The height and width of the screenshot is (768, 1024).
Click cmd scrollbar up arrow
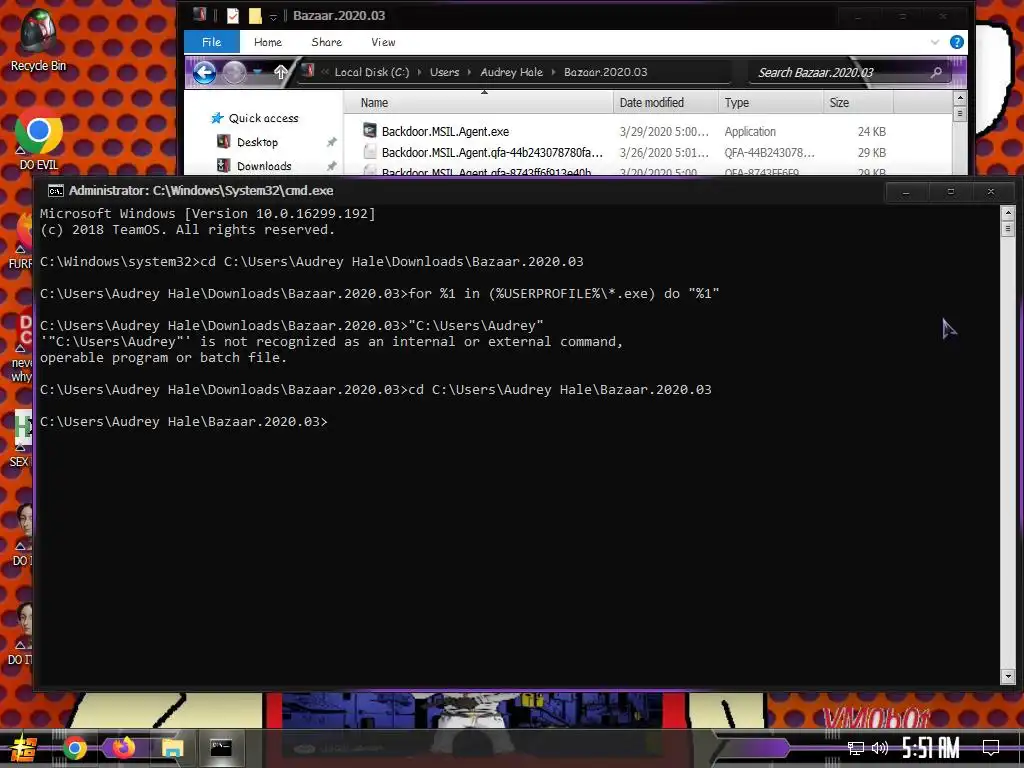coord(1008,213)
